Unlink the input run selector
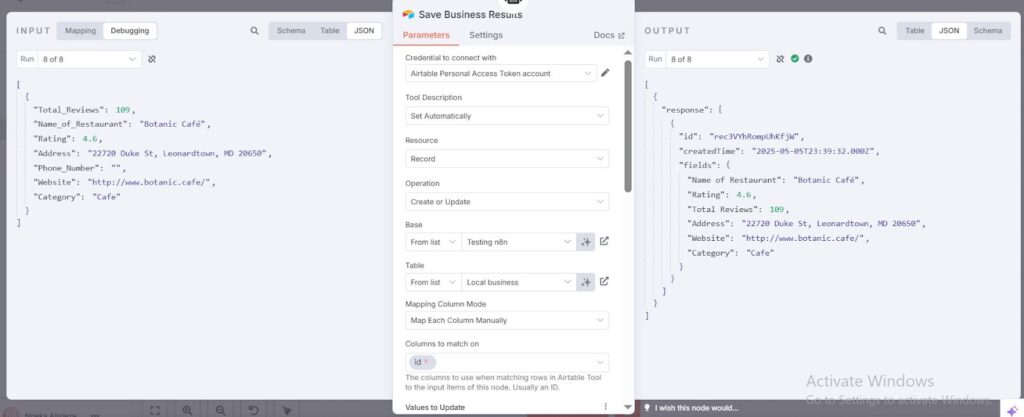 click(x=152, y=59)
